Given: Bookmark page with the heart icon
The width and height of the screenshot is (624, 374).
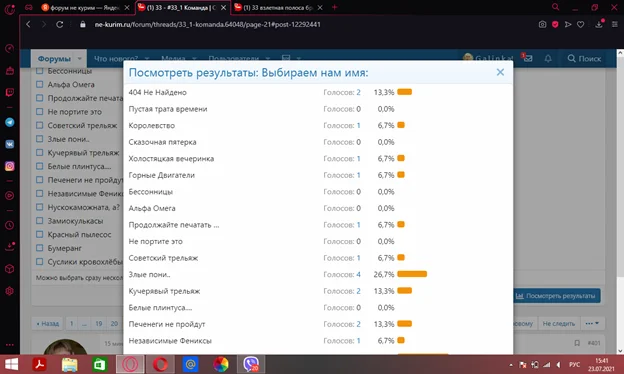Looking at the screenshot, I should click(581, 24).
